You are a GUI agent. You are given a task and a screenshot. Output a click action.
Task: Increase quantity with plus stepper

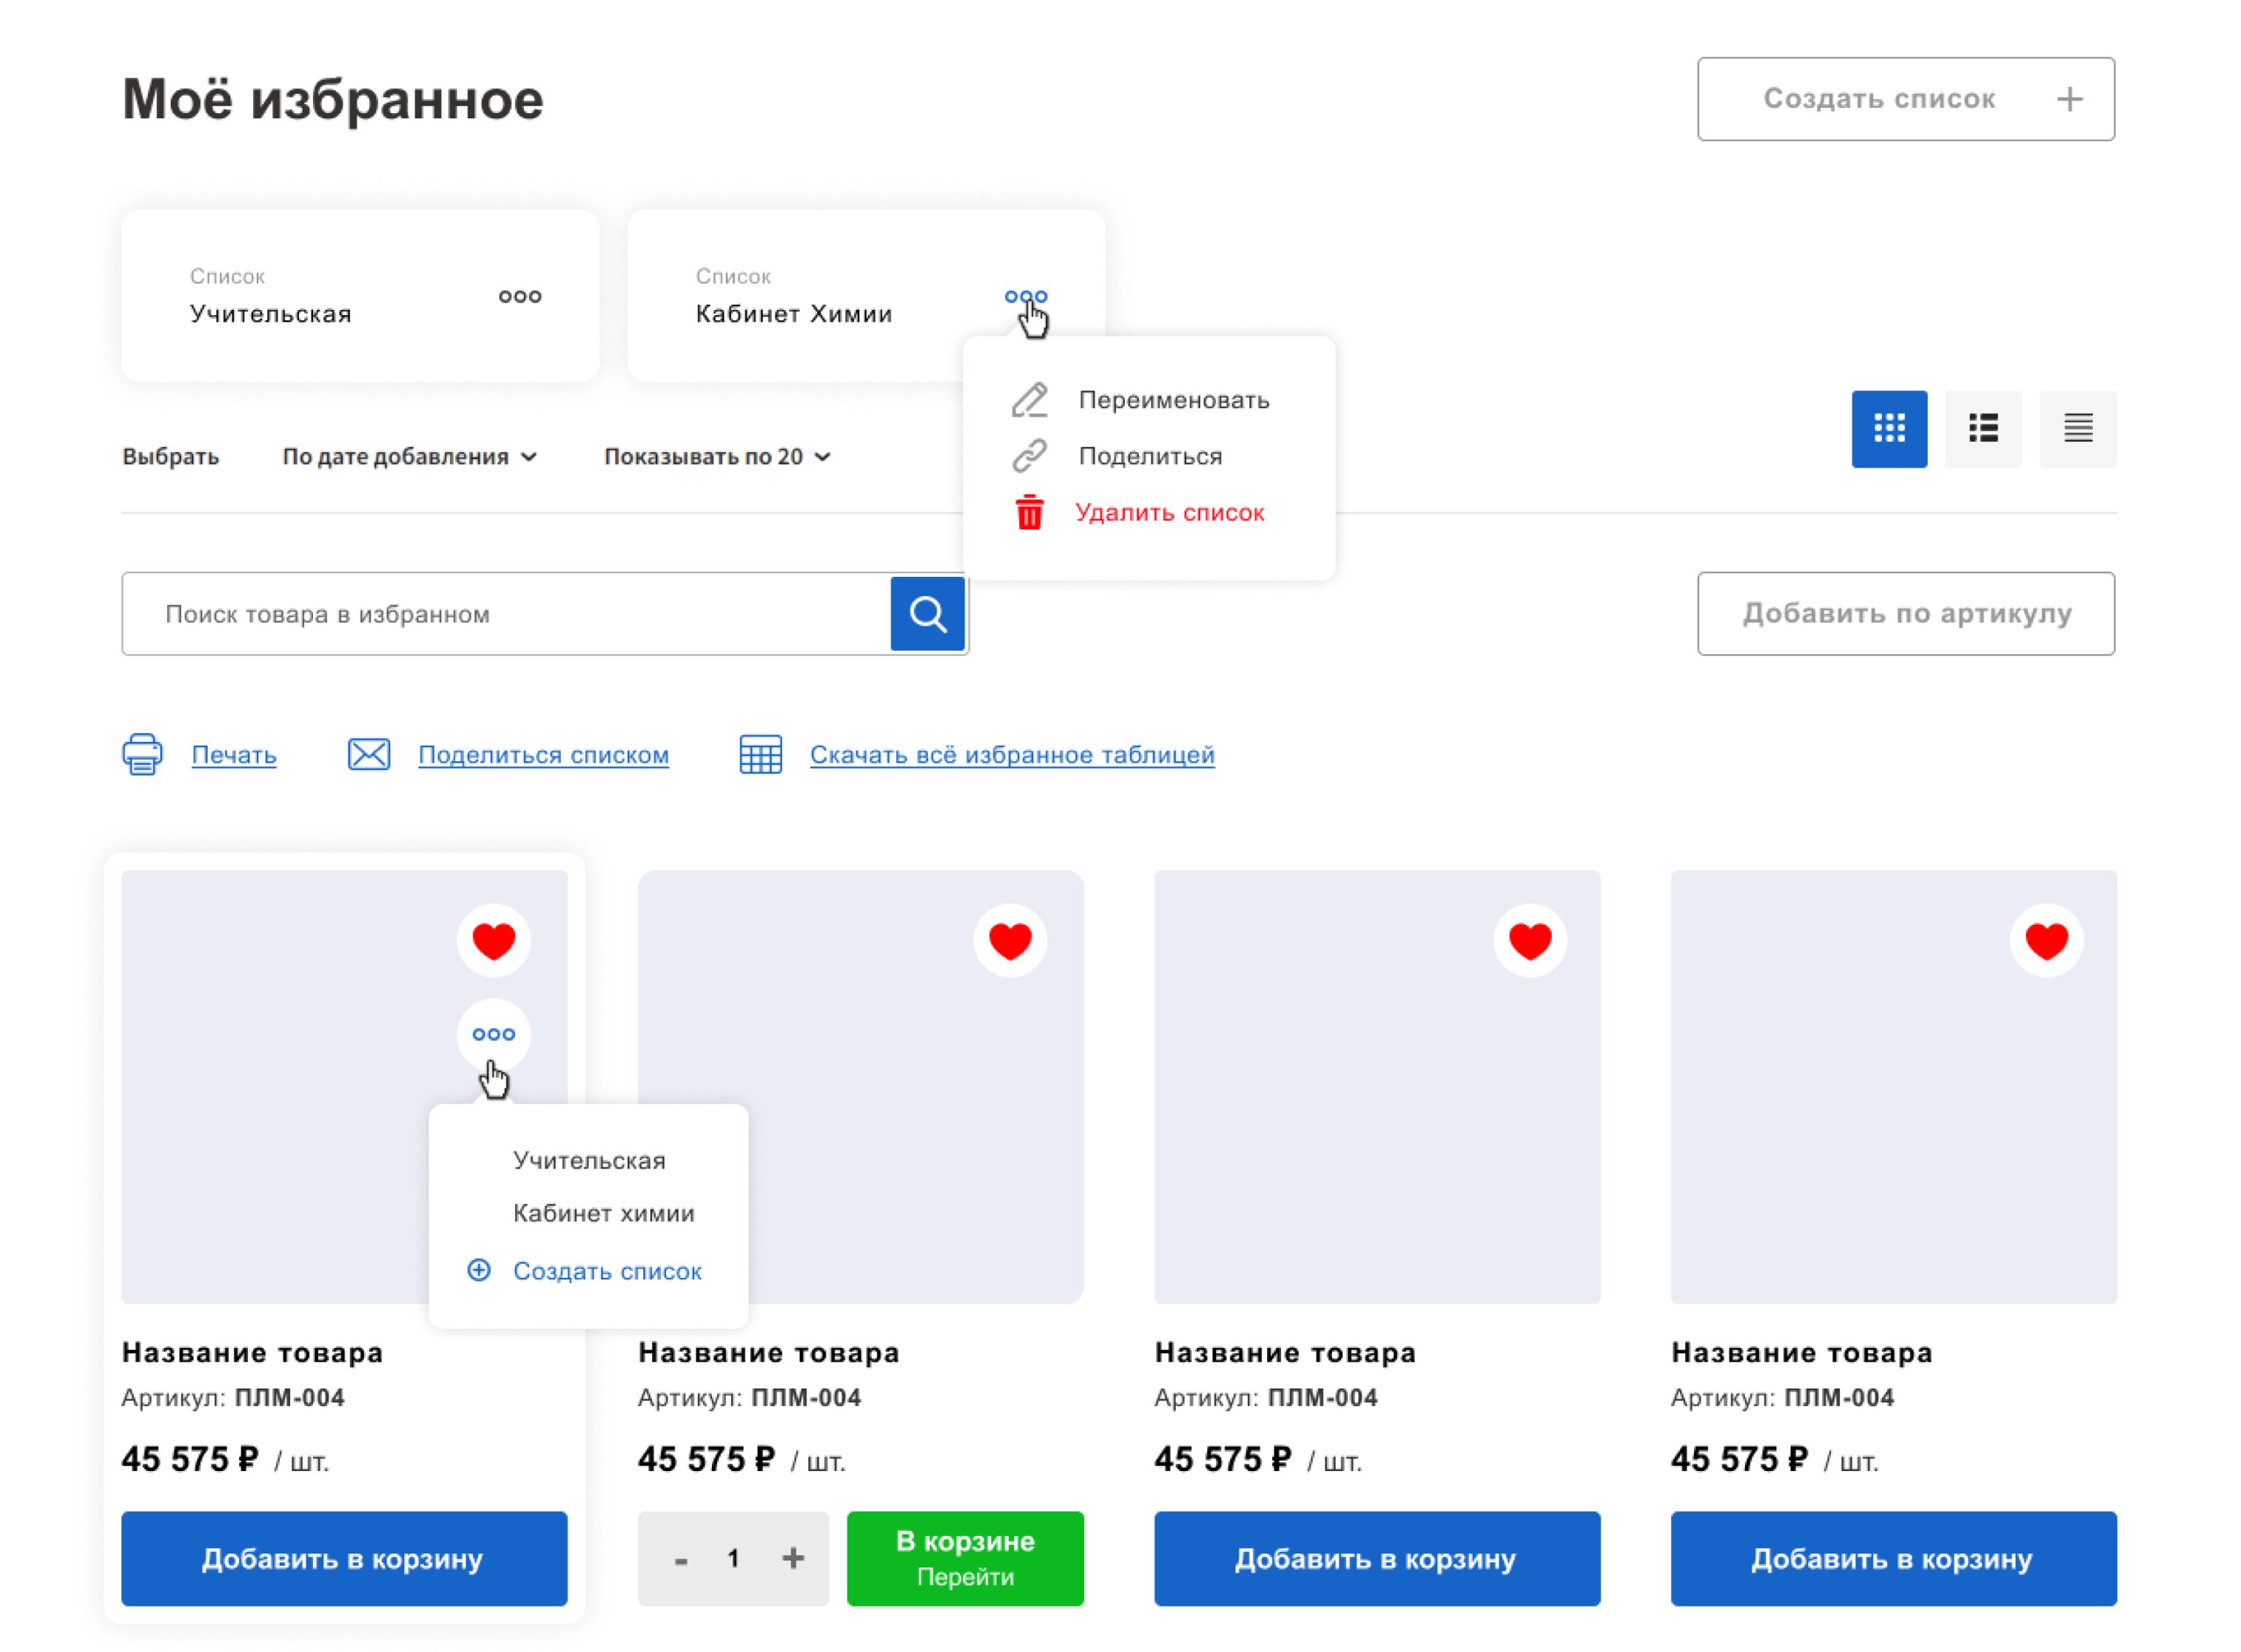click(x=793, y=1557)
